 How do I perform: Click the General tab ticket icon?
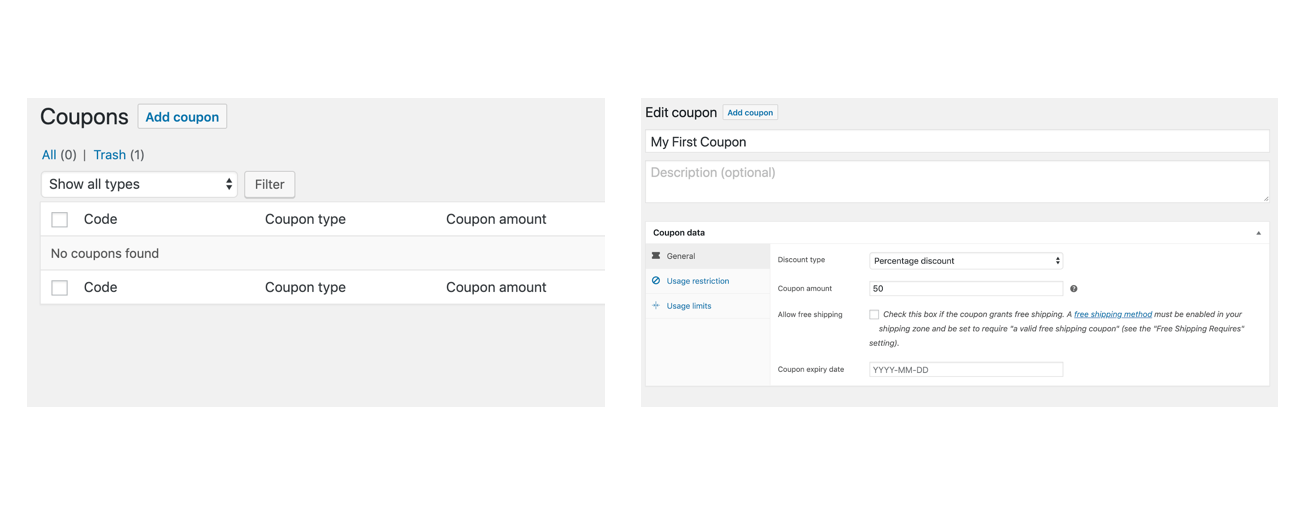(656, 256)
